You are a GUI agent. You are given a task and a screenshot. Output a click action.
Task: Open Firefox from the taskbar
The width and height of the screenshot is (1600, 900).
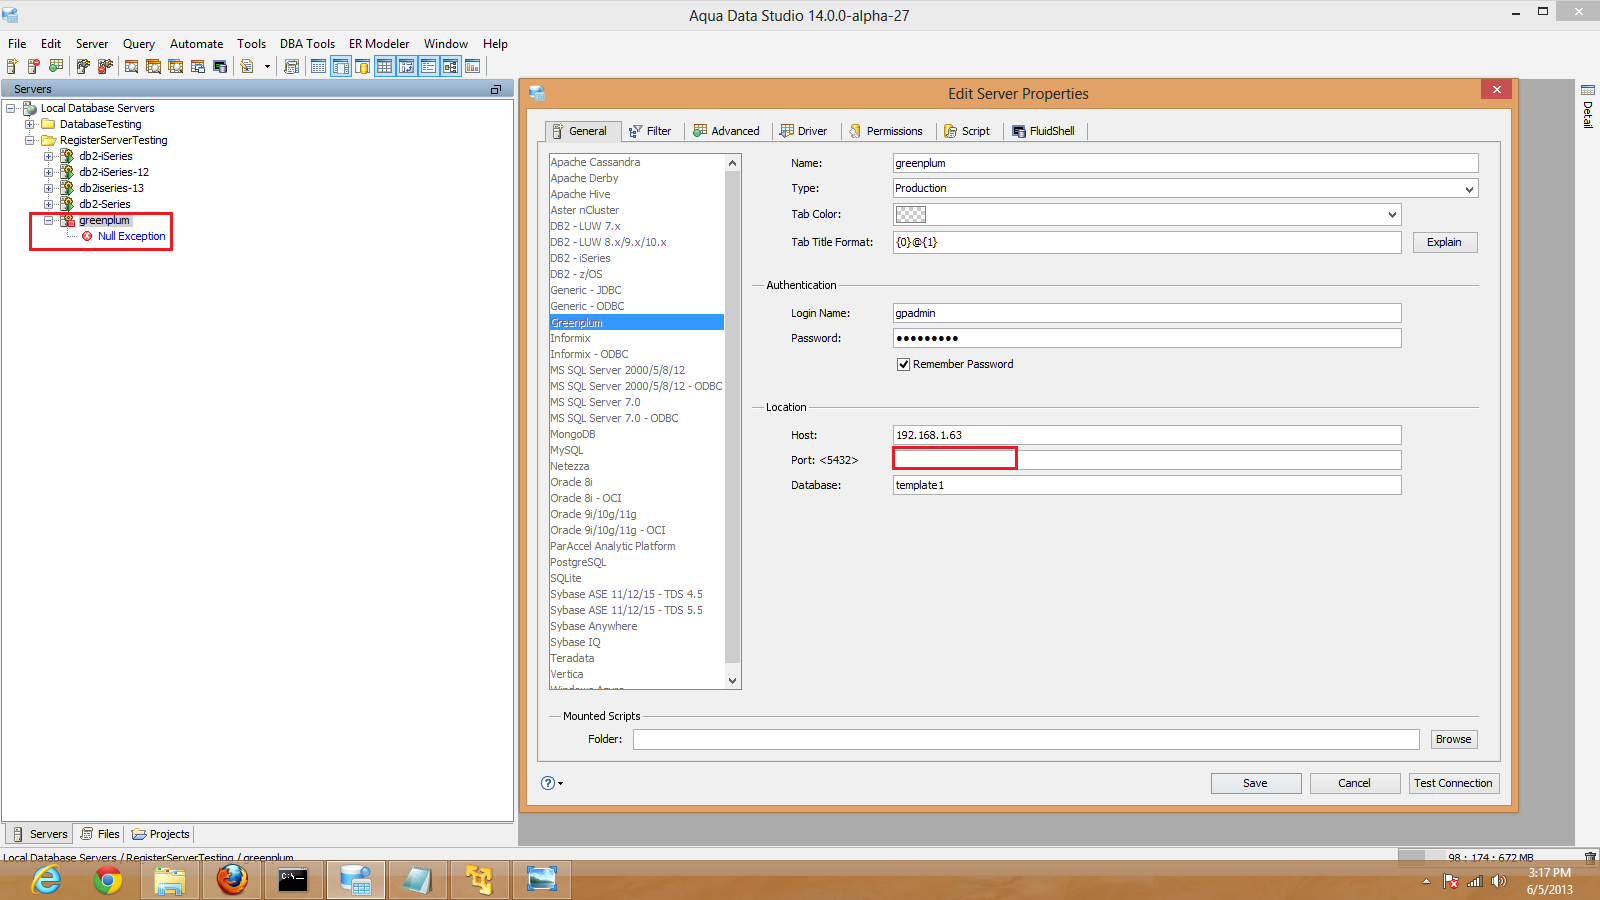[x=232, y=880]
